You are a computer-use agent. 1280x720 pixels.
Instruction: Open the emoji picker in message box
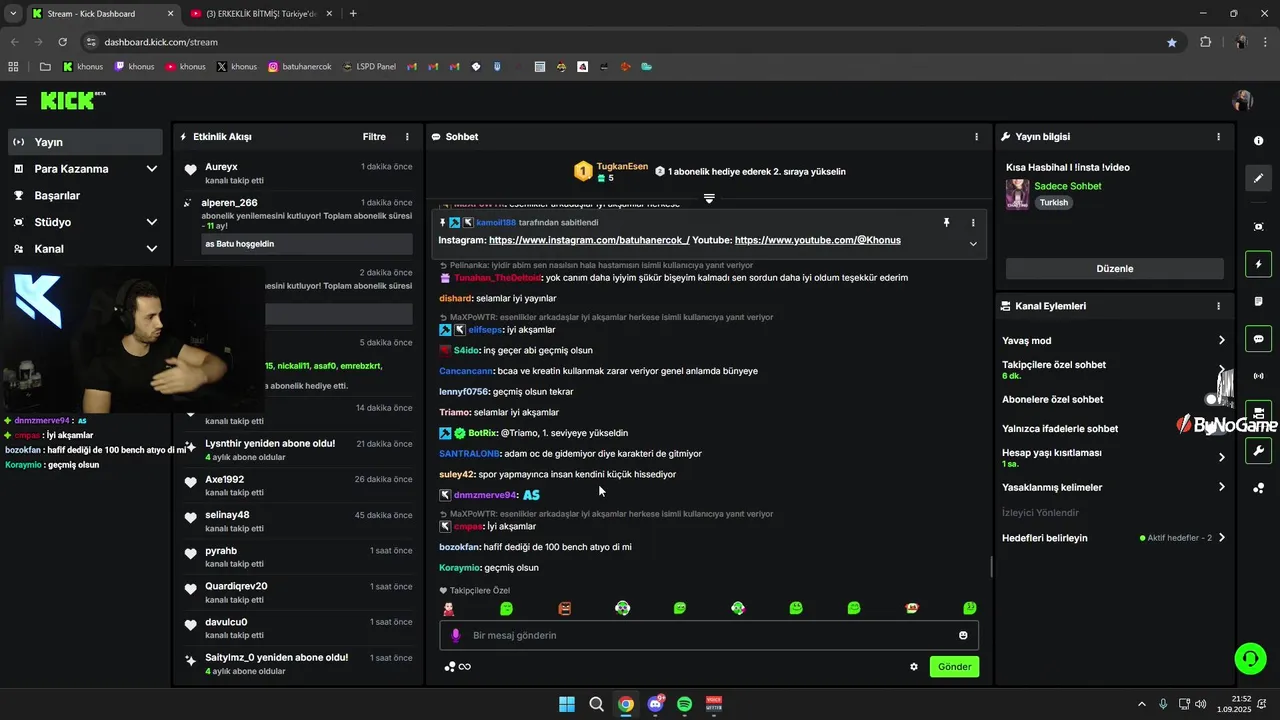pos(963,635)
